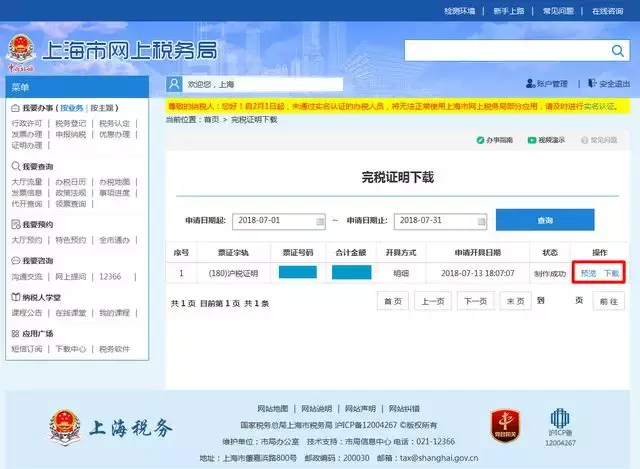Select the 我要查询 menu heading
The width and height of the screenshot is (640, 469).
tap(38, 167)
